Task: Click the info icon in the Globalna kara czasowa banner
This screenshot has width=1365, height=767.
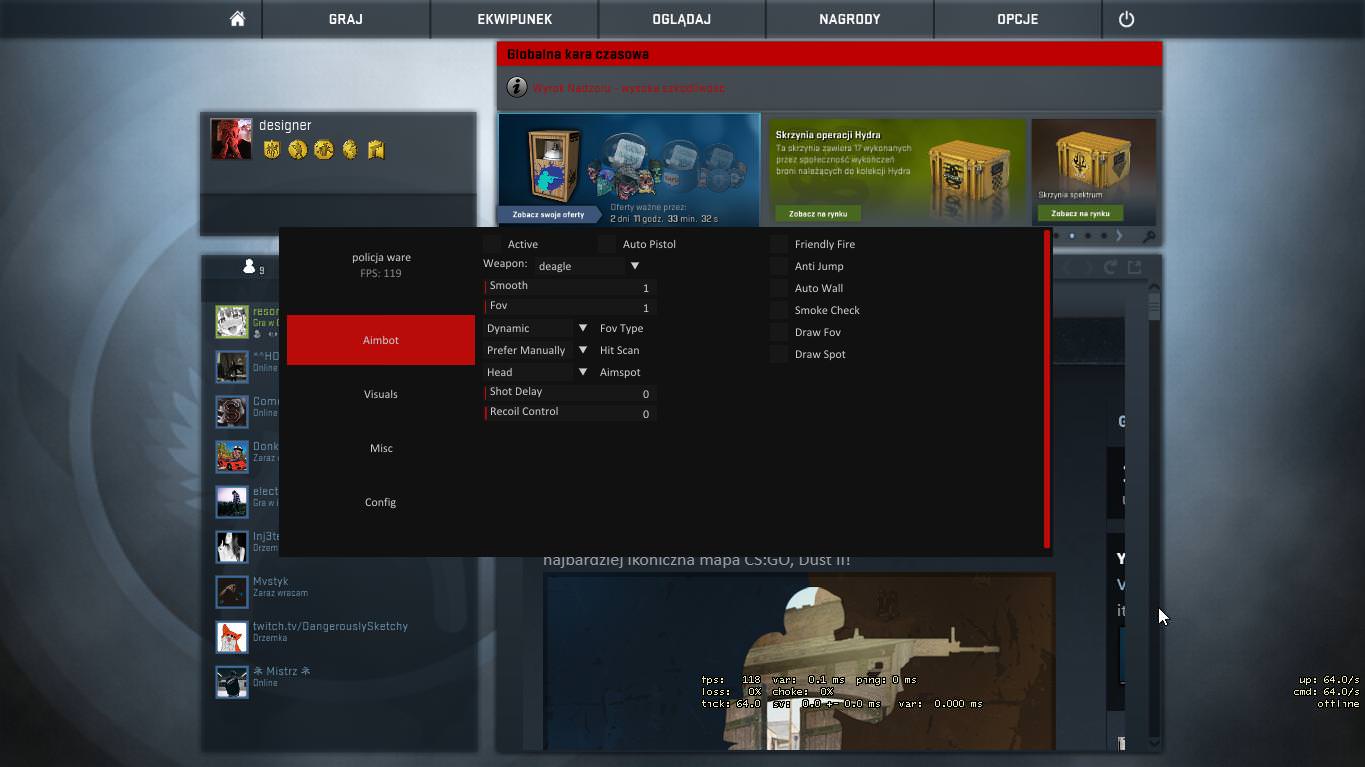Action: coord(516,87)
